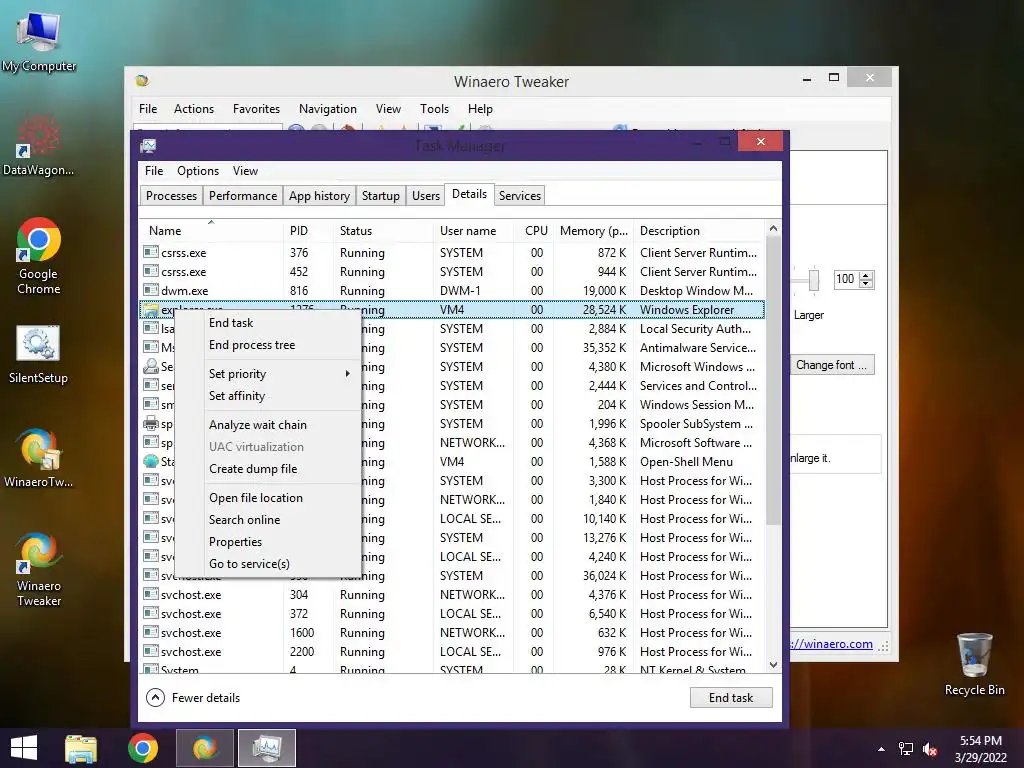1024x768 pixels.
Task: Click svchost.exe PID 304 process icon
Action: point(151,594)
